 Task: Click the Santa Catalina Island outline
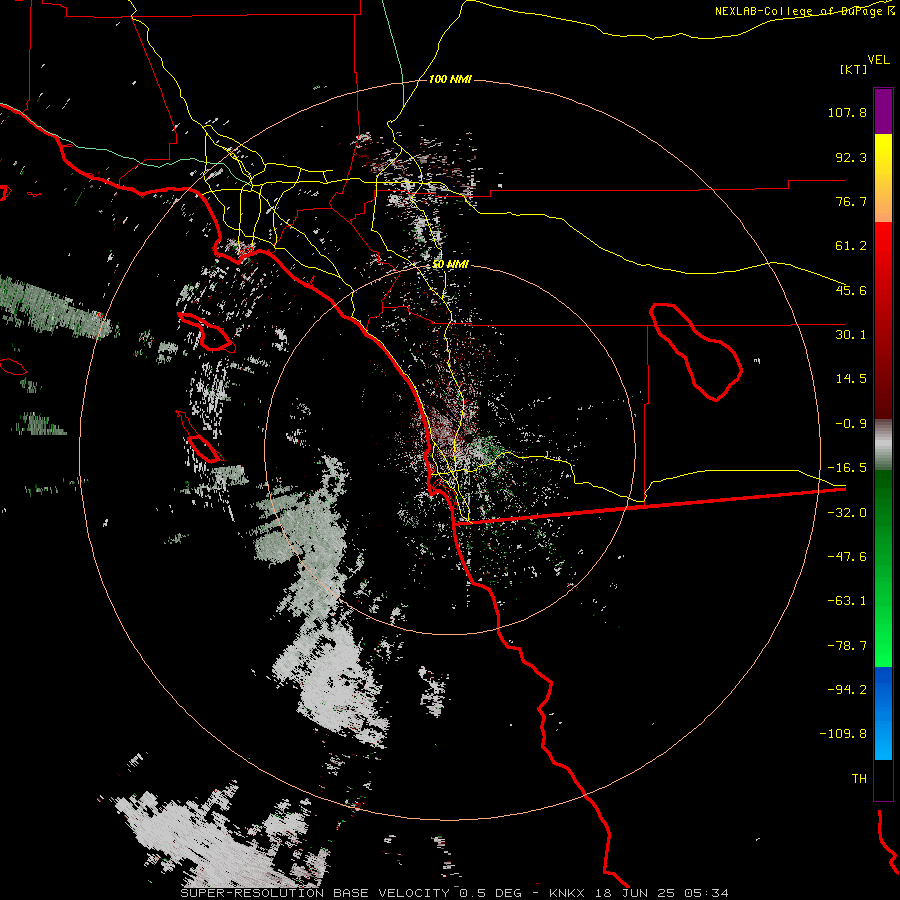(206, 332)
